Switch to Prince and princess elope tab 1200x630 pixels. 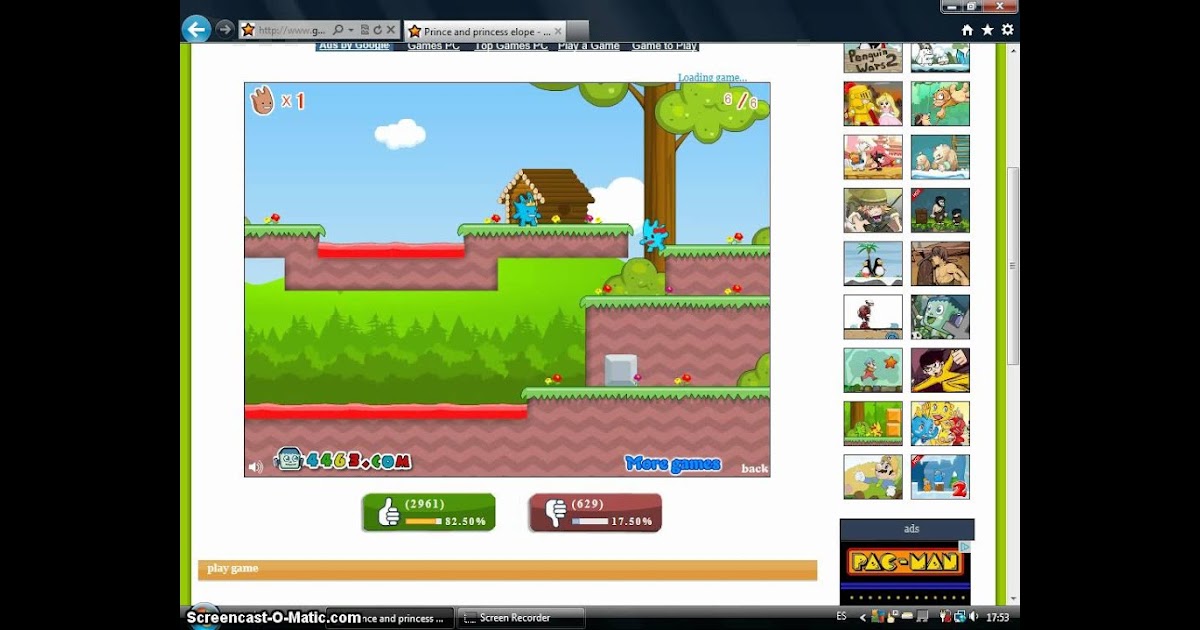[487, 31]
